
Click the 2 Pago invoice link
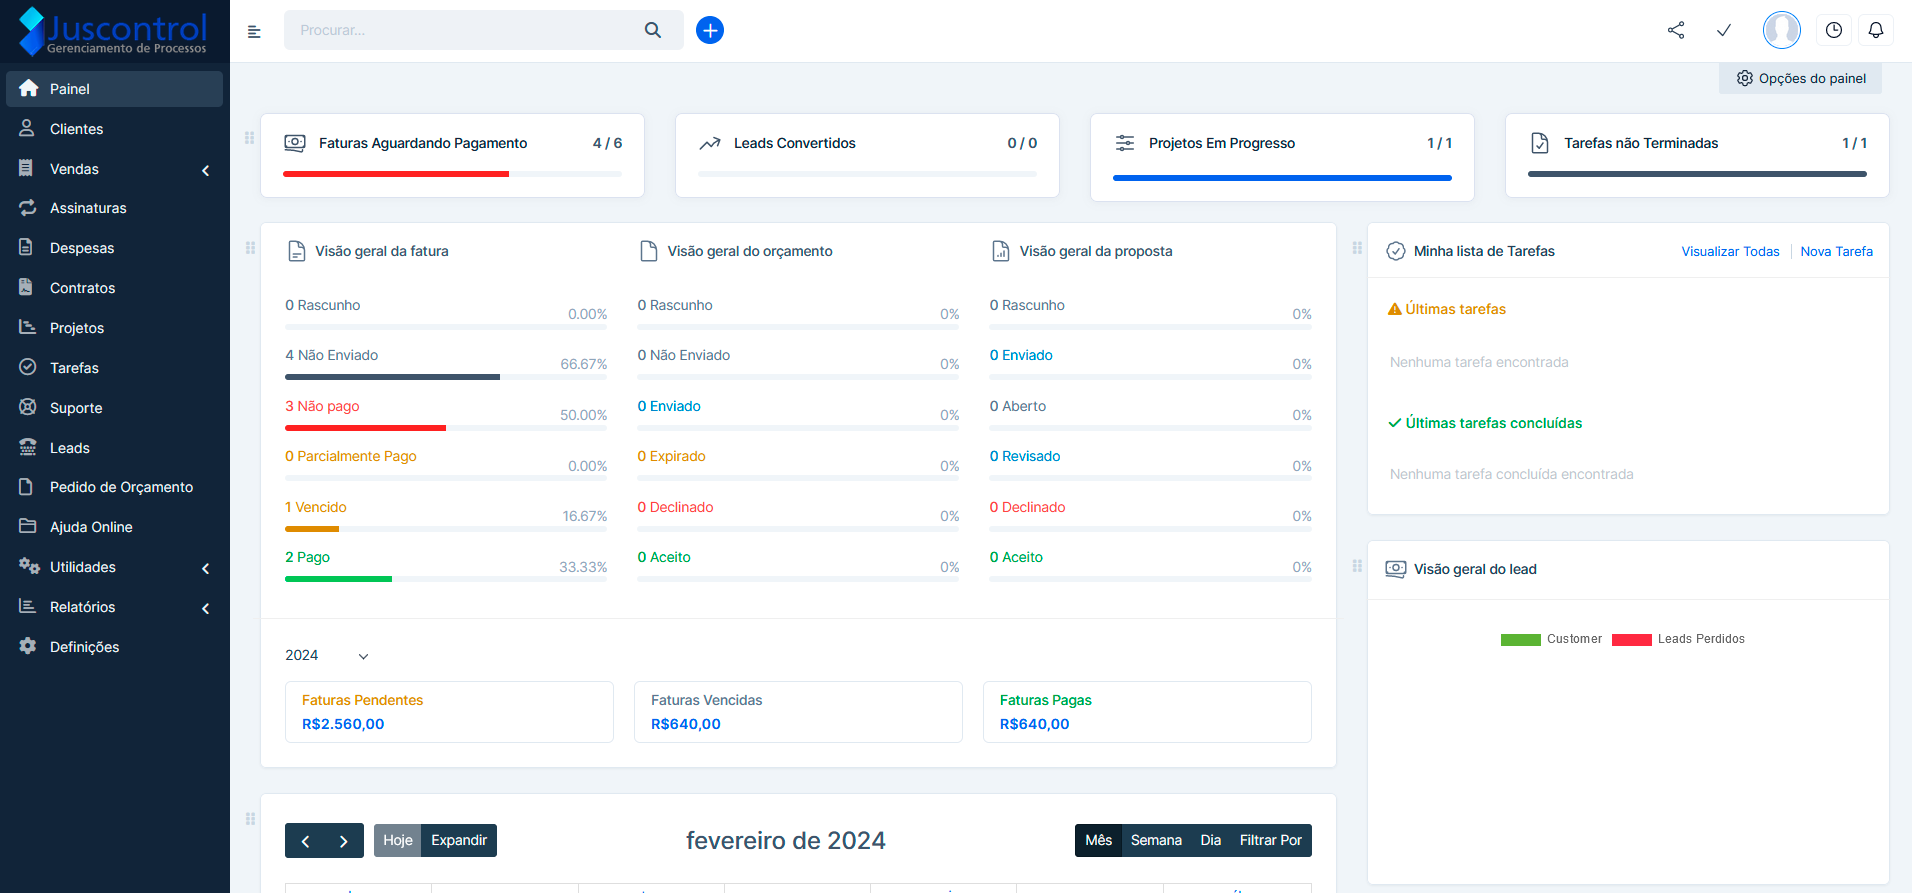[307, 557]
